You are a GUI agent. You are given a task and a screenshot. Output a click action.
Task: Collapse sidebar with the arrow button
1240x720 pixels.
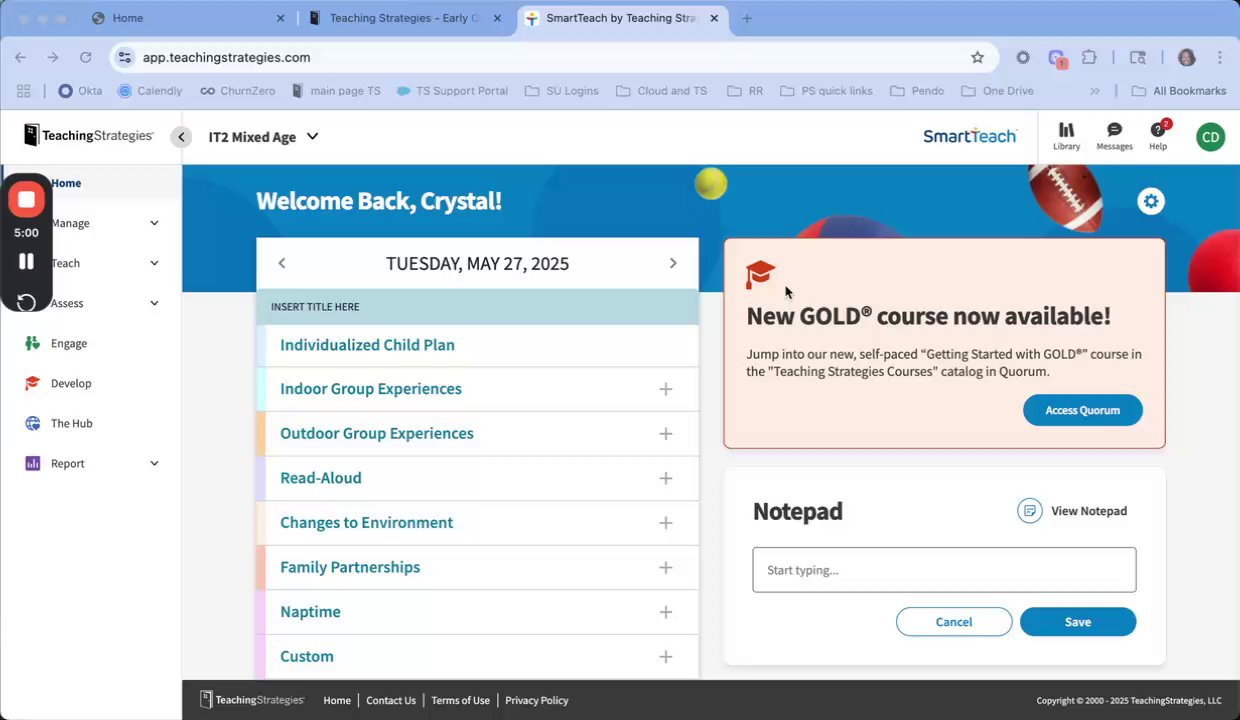[180, 137]
